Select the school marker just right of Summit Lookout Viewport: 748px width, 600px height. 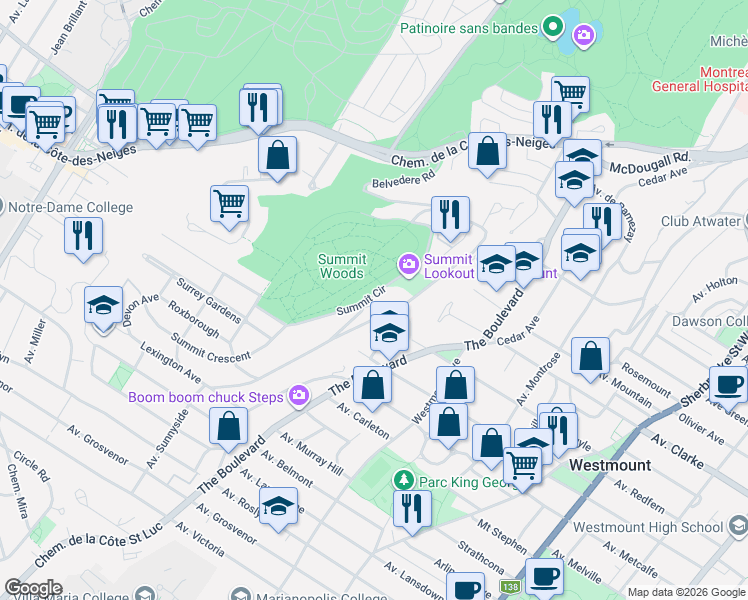click(496, 264)
